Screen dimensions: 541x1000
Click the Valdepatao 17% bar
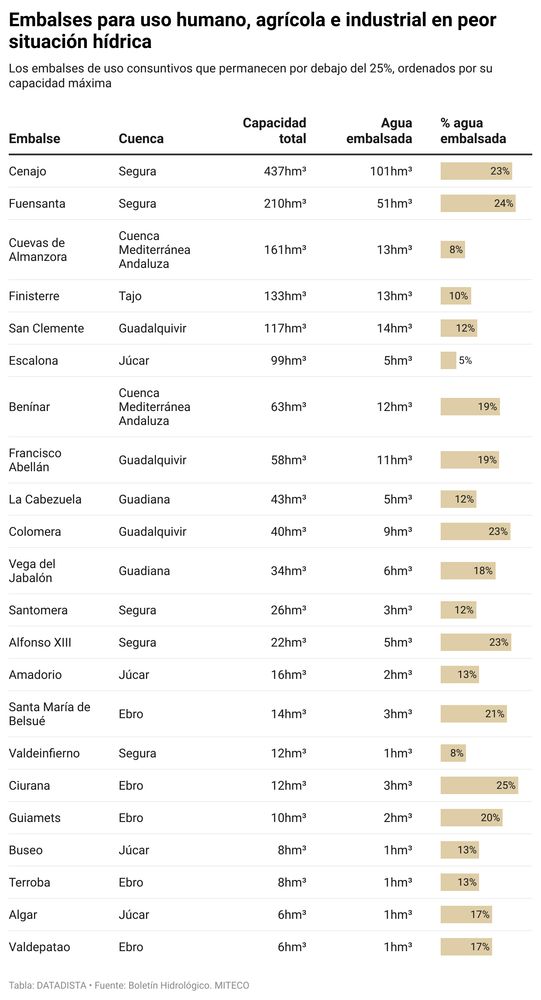[466, 947]
